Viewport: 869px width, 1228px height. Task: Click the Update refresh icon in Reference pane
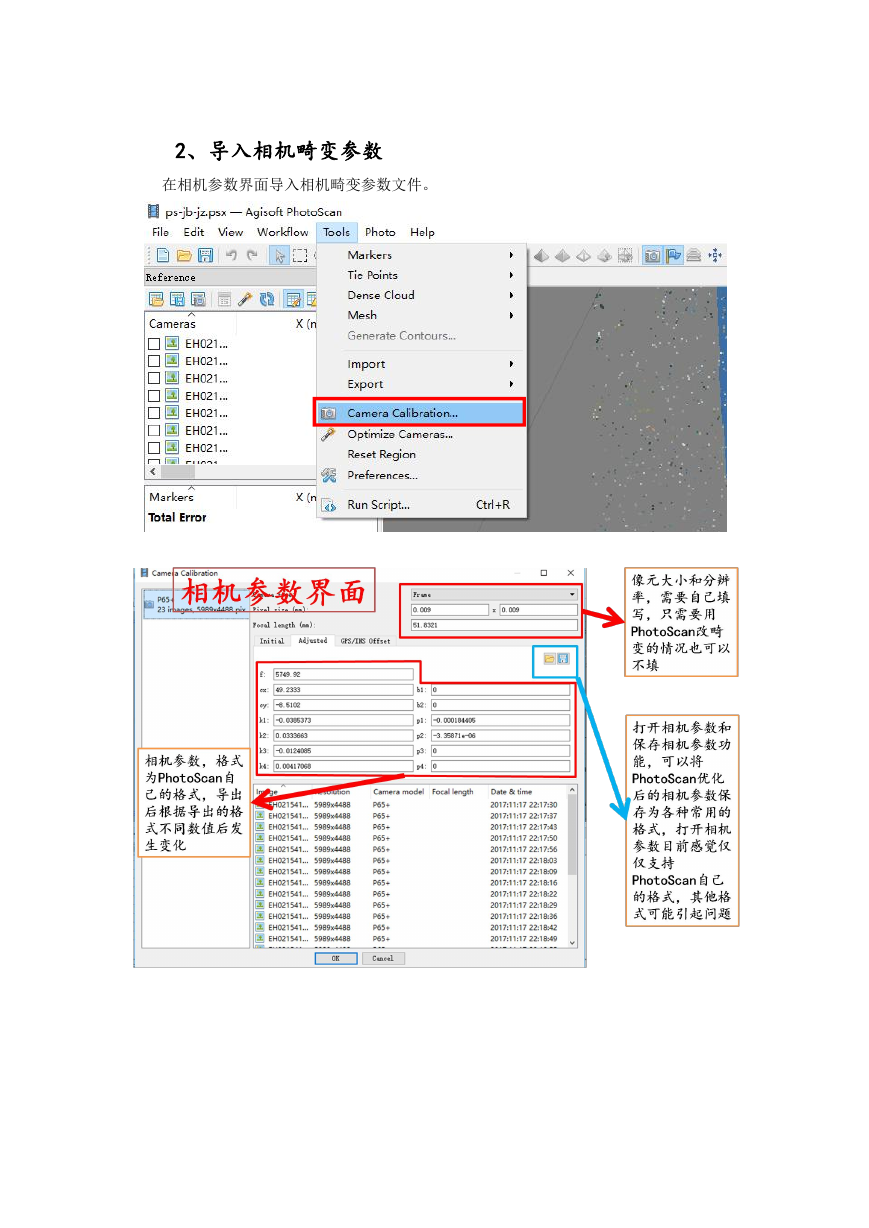(267, 299)
